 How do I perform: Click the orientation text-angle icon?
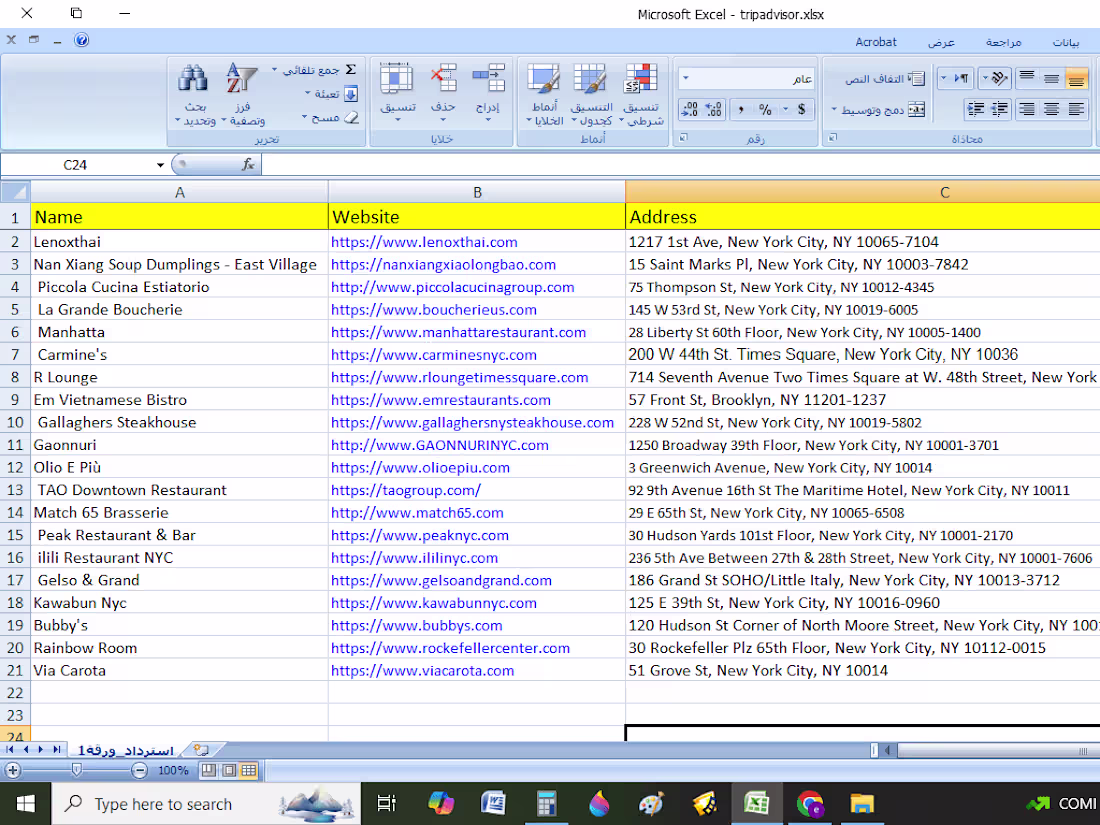point(1000,78)
